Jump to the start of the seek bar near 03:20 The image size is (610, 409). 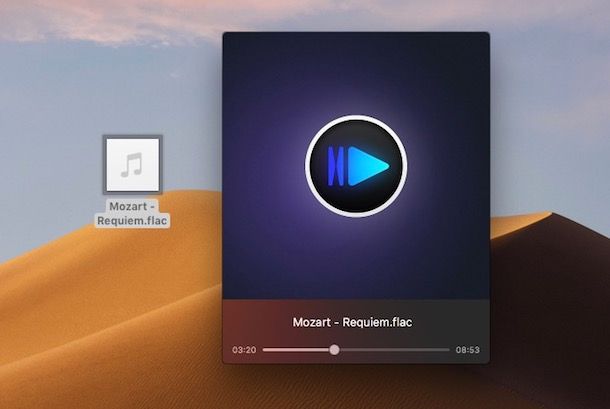[265, 350]
